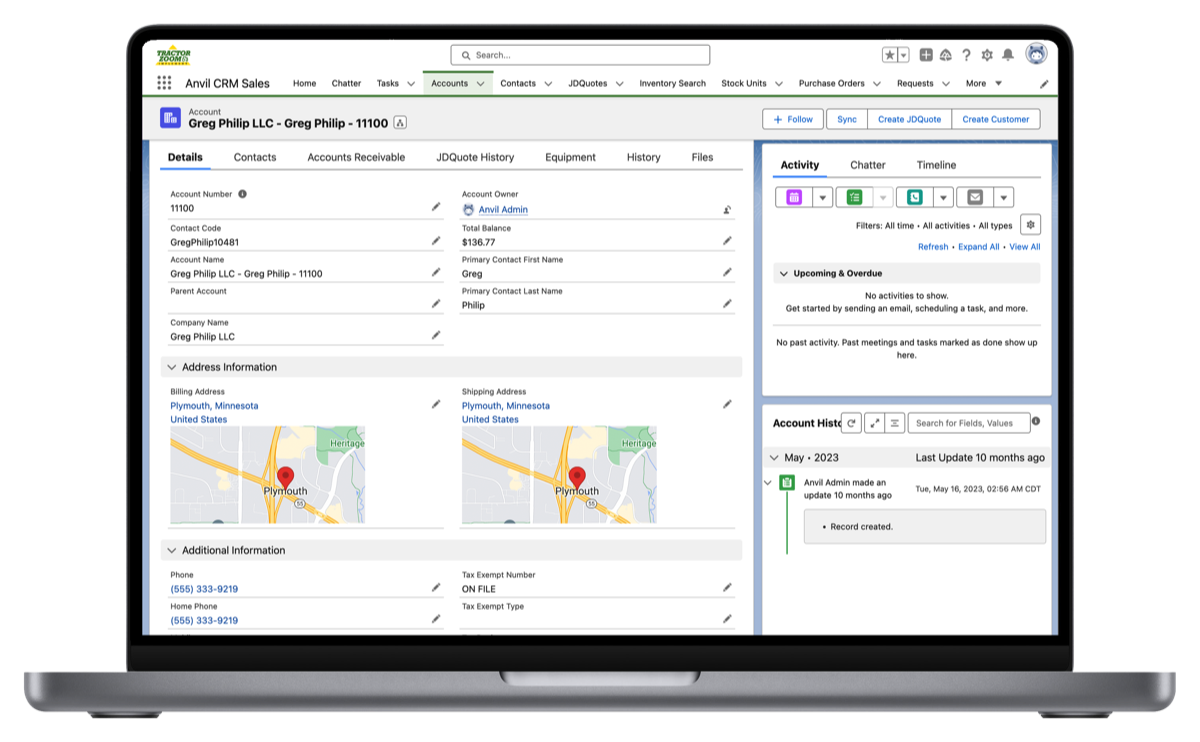Click the gray Email envelope icon
Viewport: 1200px width, 742px height.
[x=974, y=197]
